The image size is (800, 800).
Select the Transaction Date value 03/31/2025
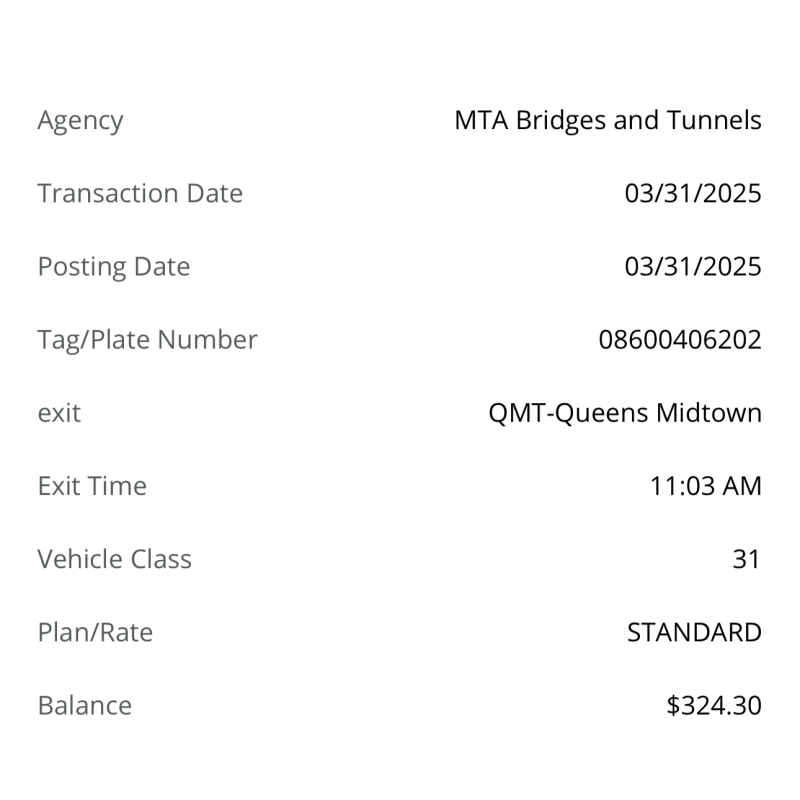coord(693,194)
